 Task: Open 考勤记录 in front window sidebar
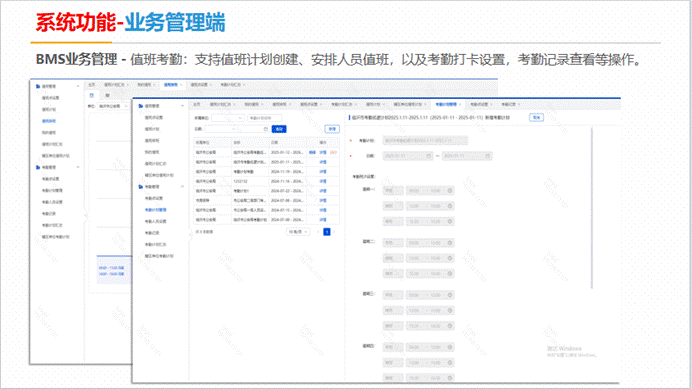pos(152,233)
